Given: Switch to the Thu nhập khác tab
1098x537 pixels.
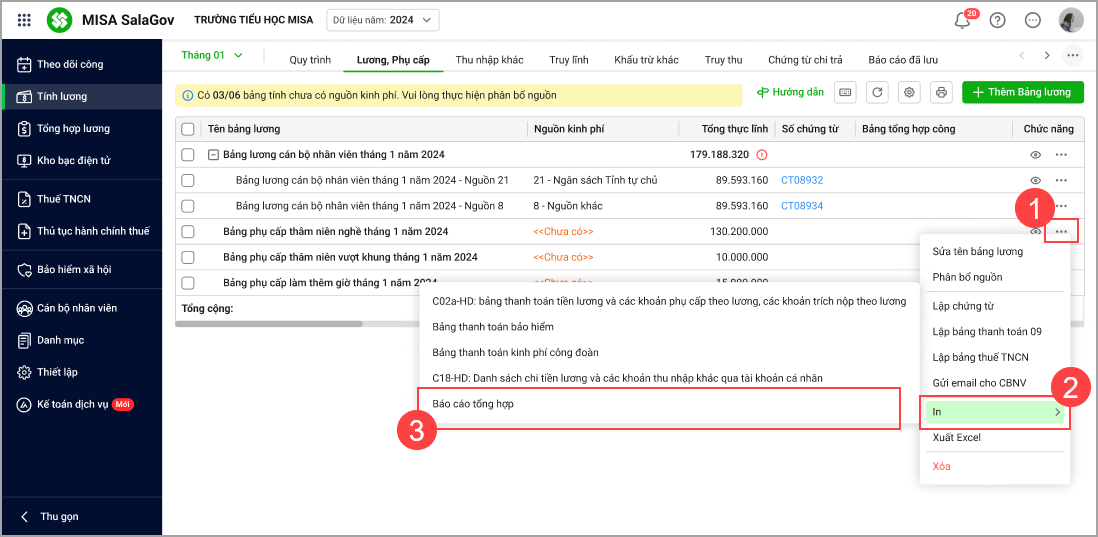Looking at the screenshot, I should point(489,60).
